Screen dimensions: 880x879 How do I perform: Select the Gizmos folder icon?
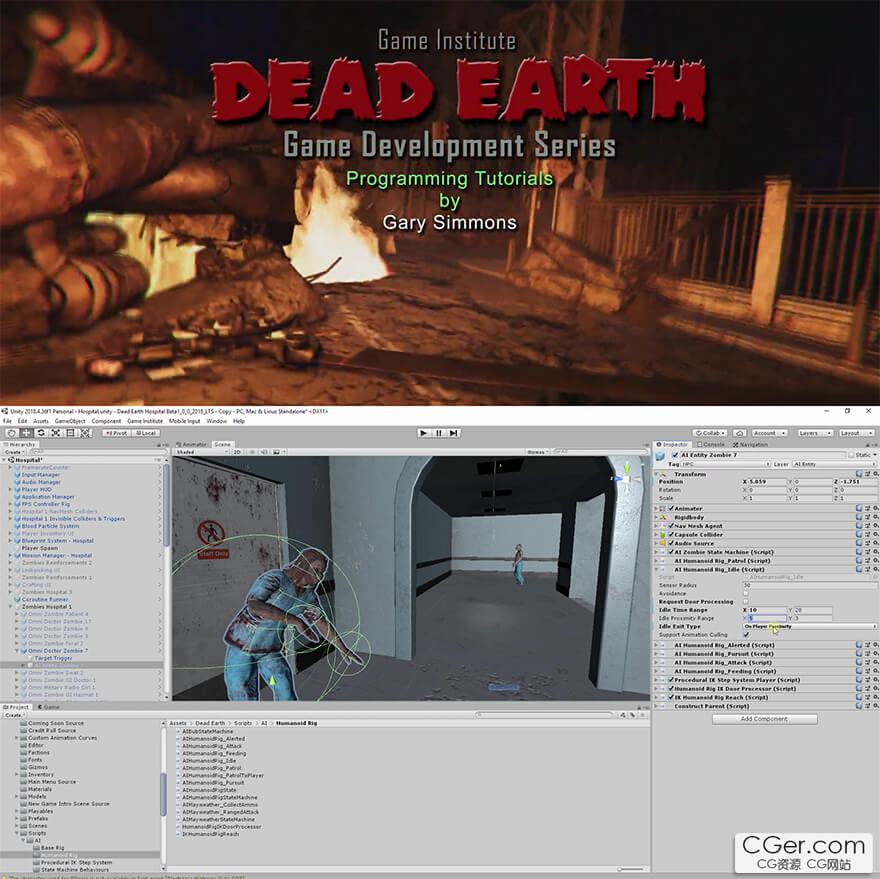24,767
